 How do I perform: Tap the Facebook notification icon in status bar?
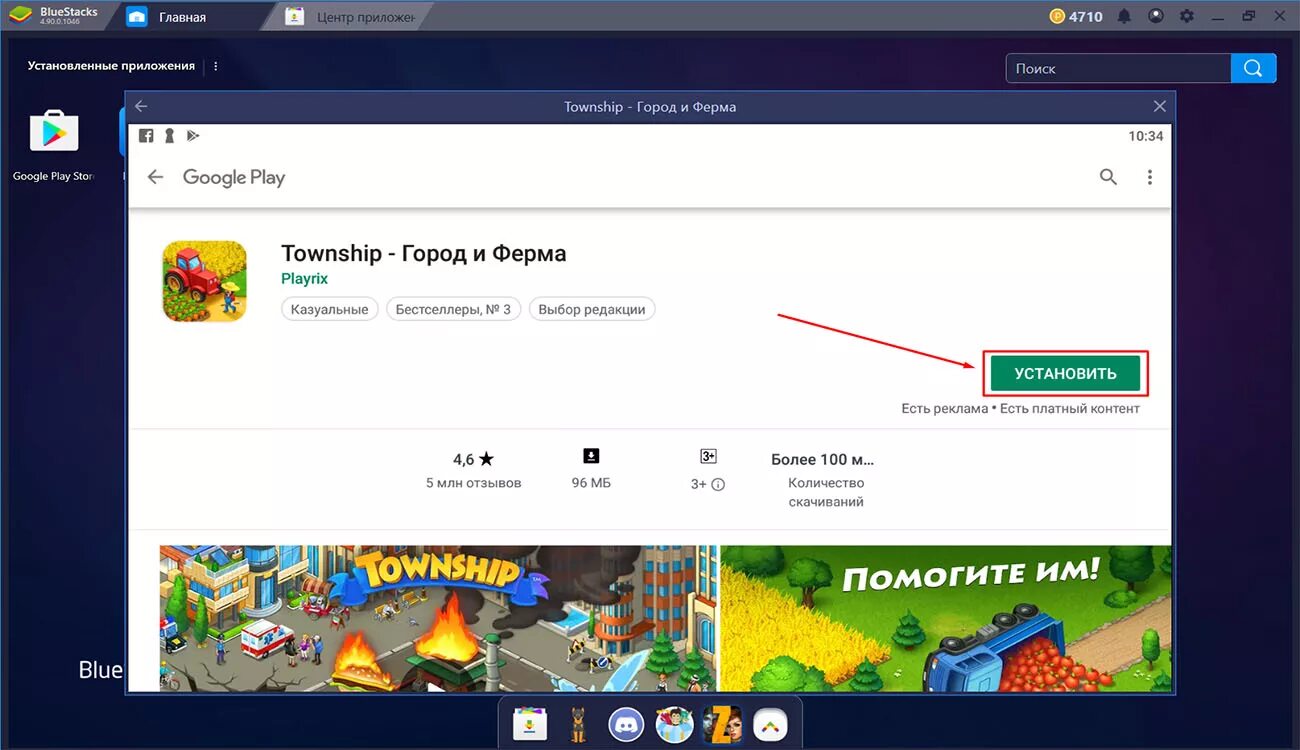pyautogui.click(x=146, y=136)
